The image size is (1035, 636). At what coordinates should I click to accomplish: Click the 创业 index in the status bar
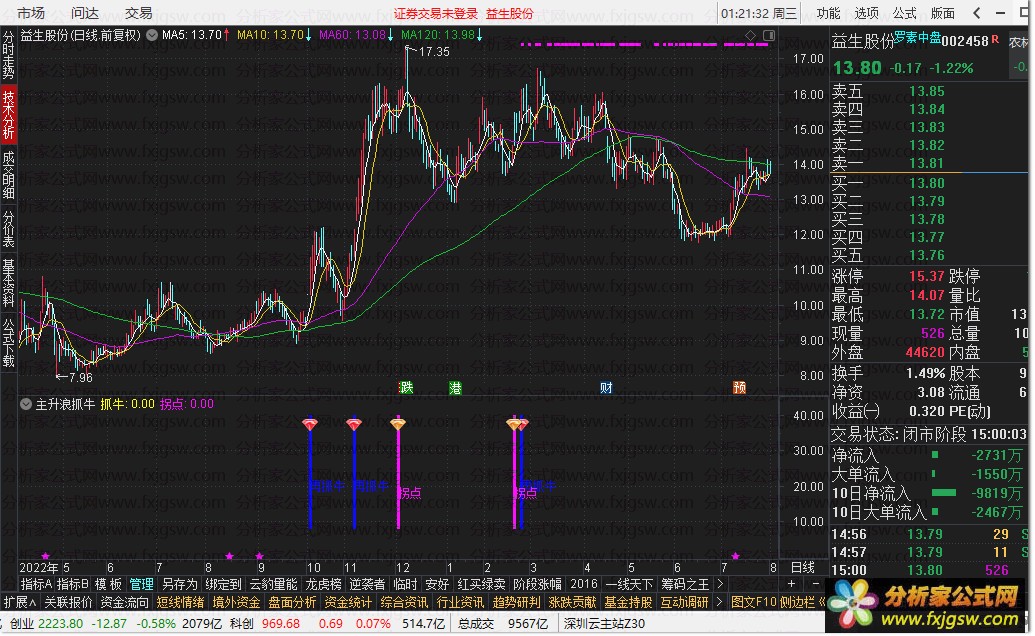click(22, 623)
